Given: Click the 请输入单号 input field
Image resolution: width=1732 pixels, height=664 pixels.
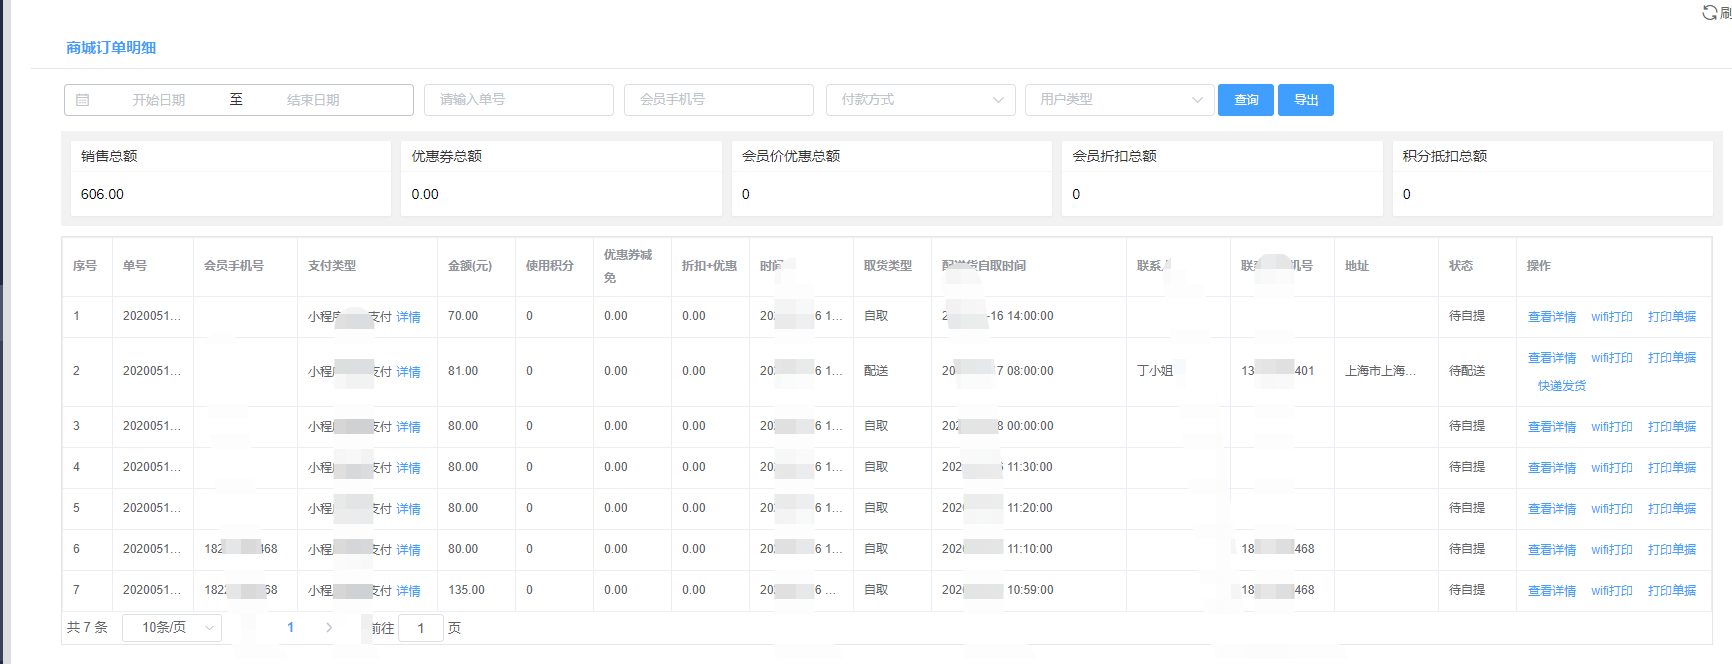Looking at the screenshot, I should click(518, 100).
